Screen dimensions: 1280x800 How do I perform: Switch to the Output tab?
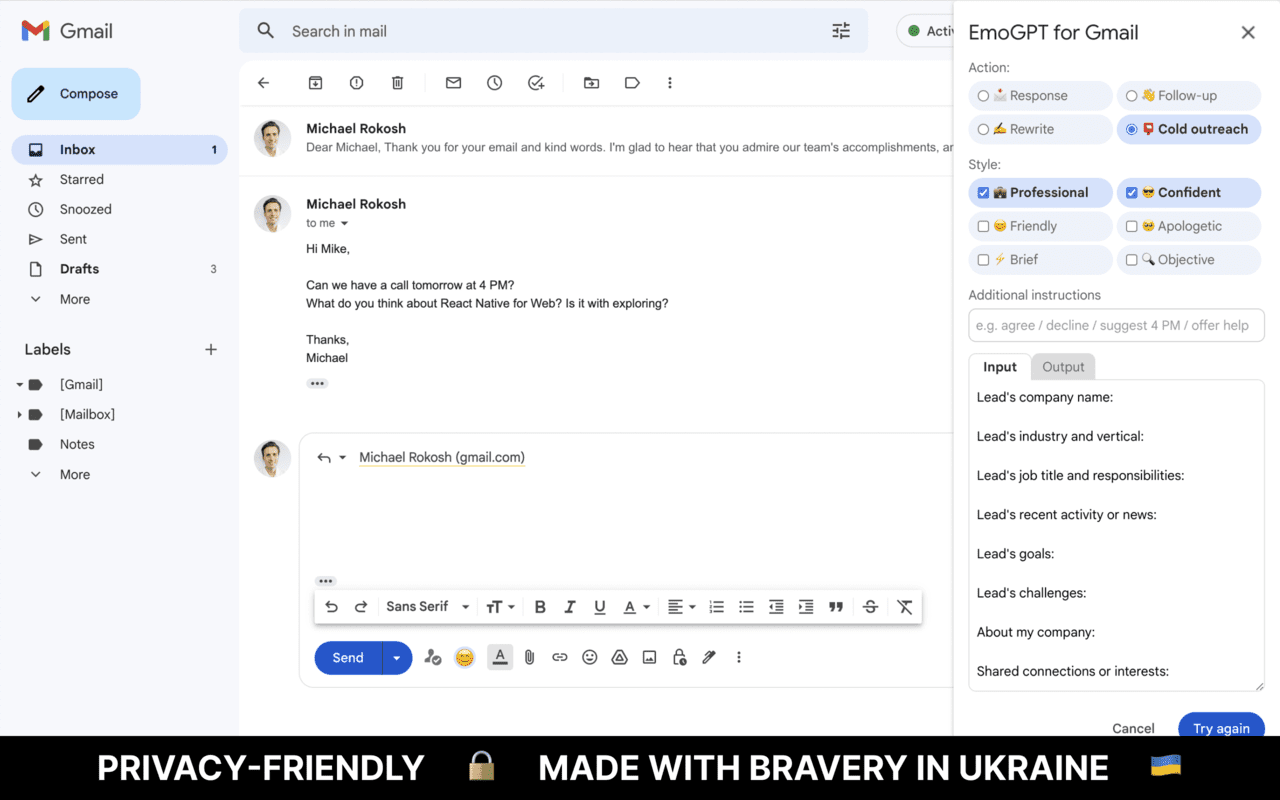1063,367
